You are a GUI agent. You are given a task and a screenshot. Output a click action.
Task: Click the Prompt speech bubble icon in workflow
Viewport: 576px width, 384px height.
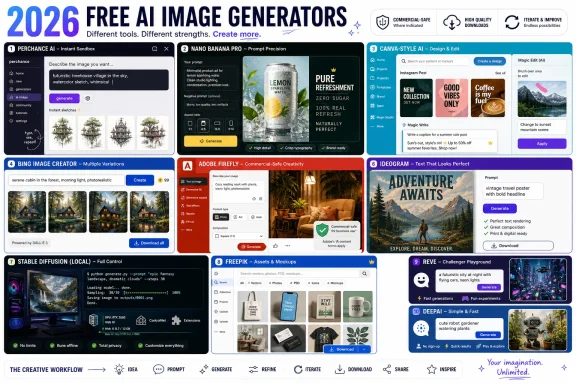(158, 369)
